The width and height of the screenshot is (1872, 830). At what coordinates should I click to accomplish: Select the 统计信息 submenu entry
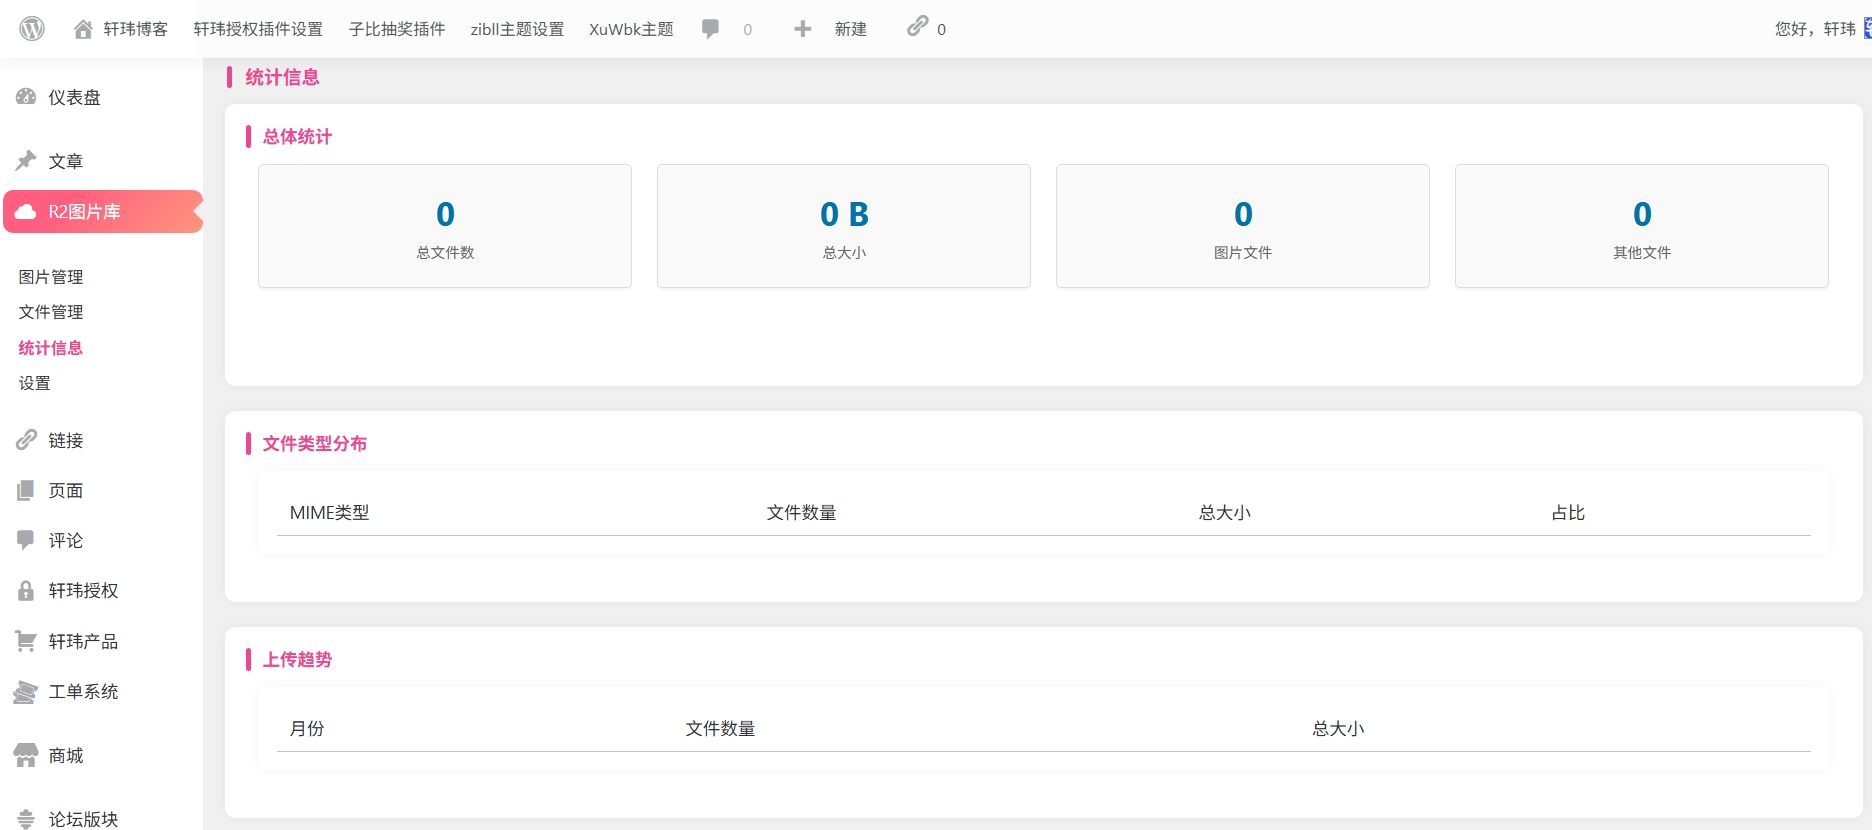(51, 348)
